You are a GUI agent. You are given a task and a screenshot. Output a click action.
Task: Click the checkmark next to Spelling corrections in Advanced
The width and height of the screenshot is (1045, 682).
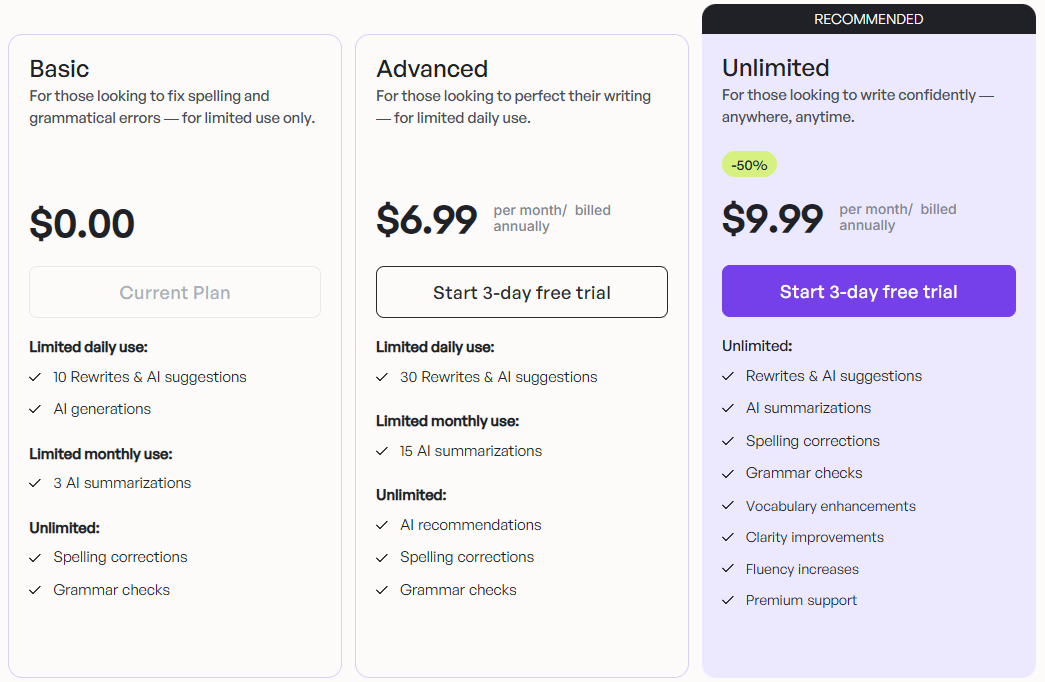pyautogui.click(x=382, y=556)
